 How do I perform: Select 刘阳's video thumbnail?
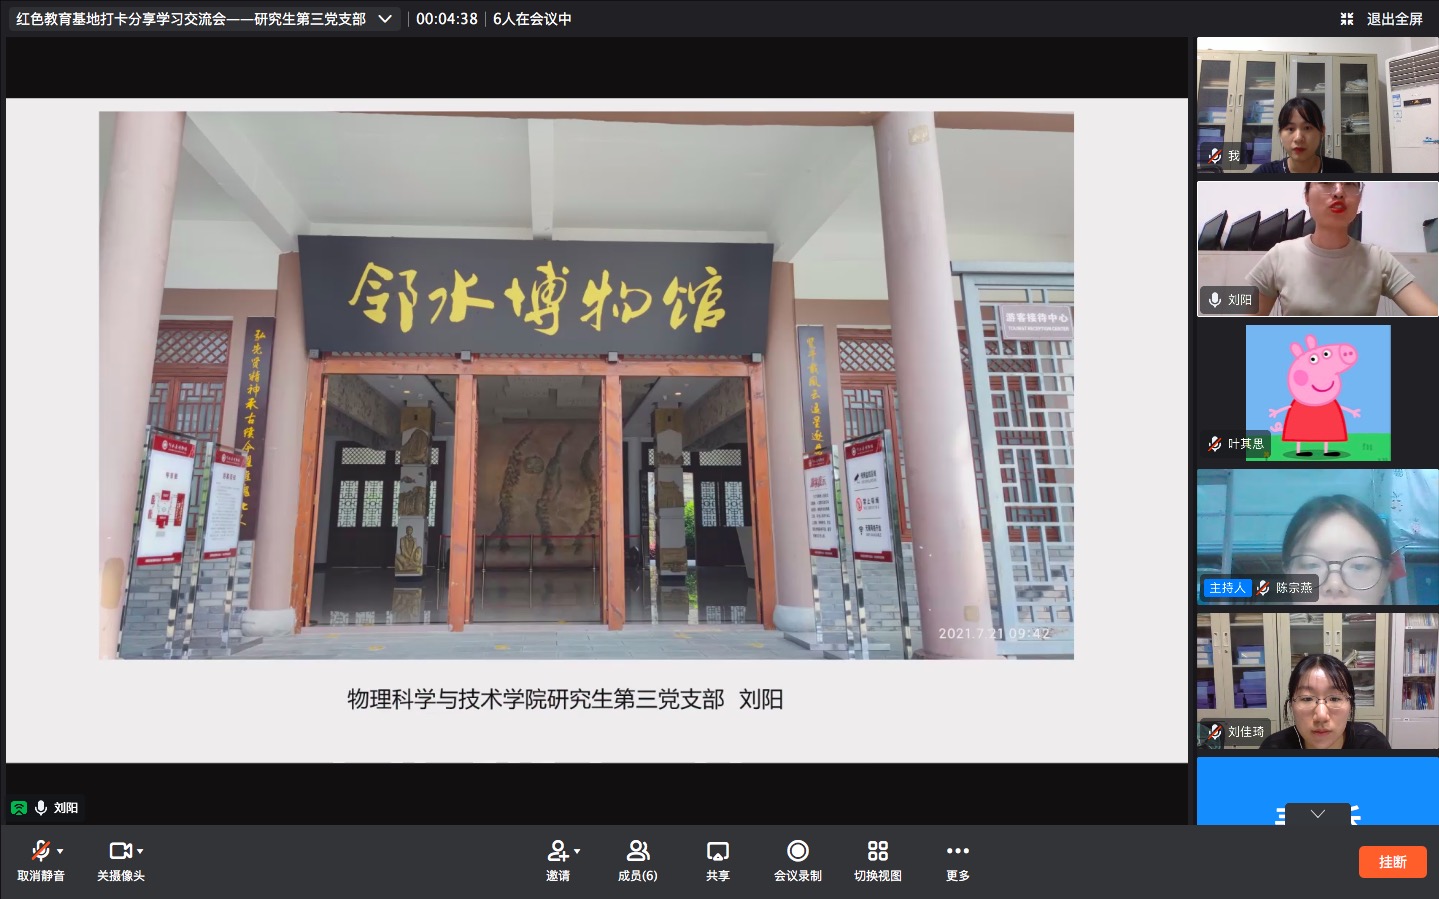pyautogui.click(x=1317, y=249)
